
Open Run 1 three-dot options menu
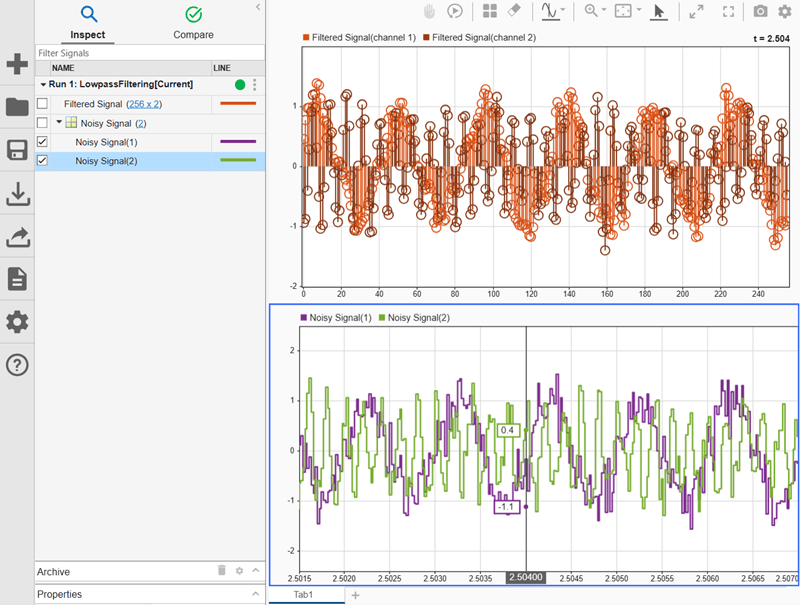255,85
